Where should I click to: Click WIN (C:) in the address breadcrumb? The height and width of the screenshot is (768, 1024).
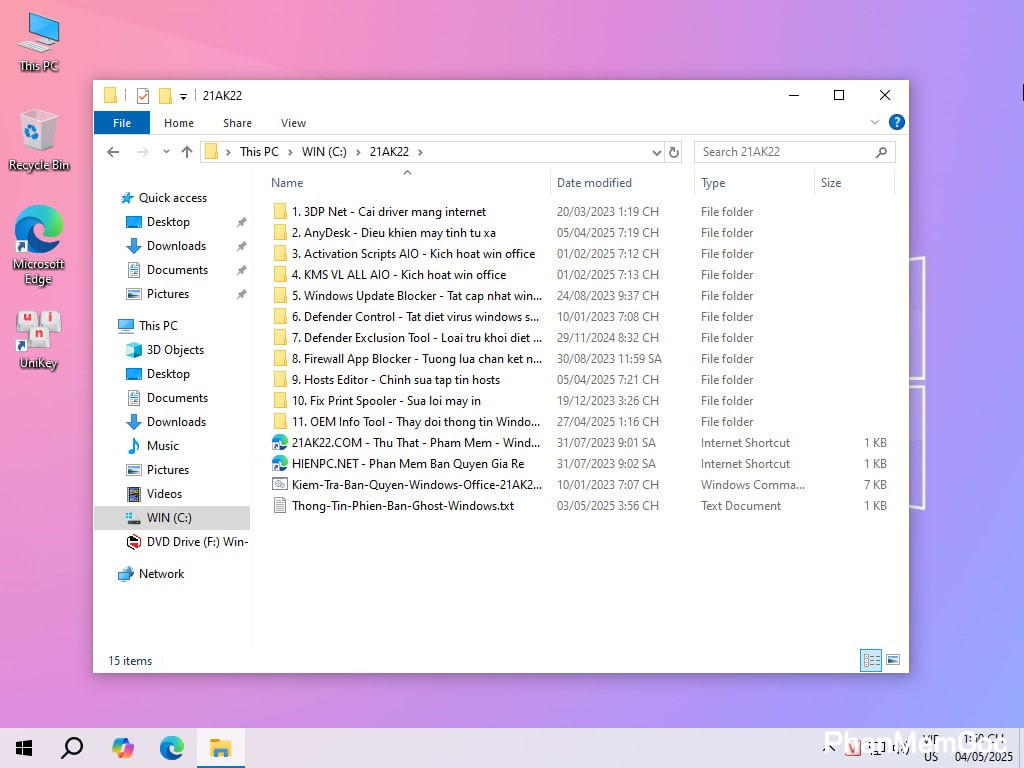tap(324, 152)
